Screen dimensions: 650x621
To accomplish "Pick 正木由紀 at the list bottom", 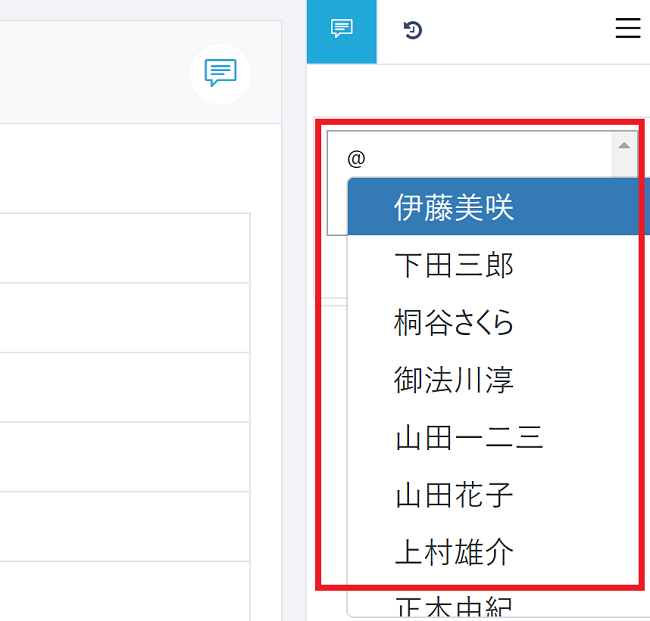I will tap(454, 606).
